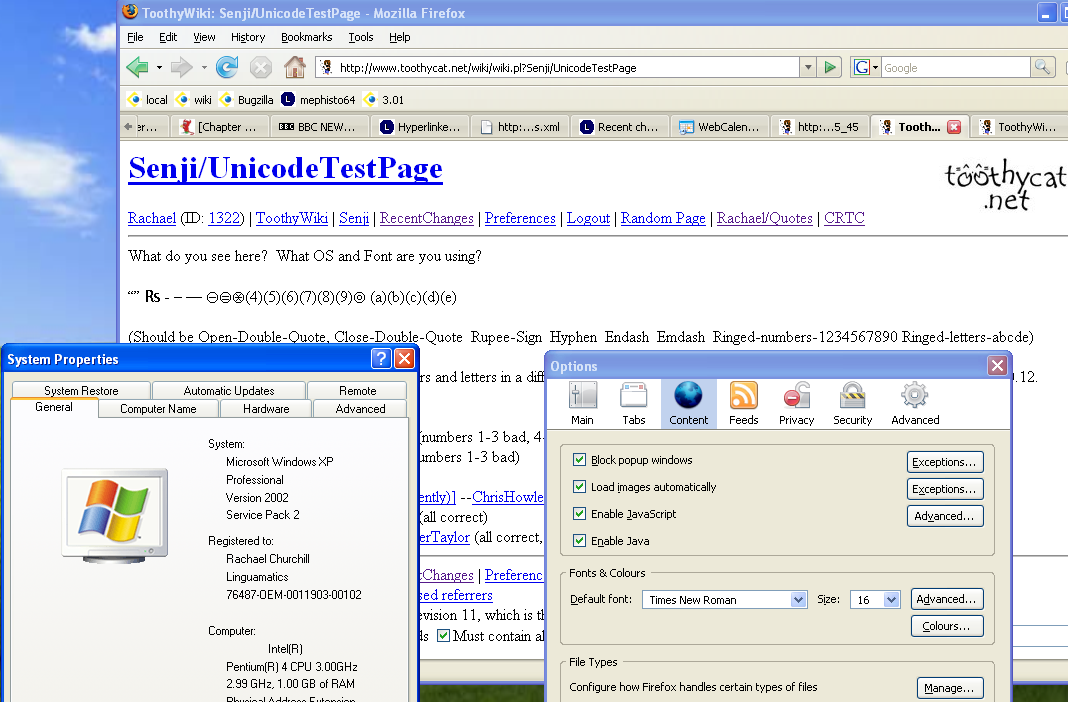This screenshot has height=702, width=1068.
Task: Switch to the BBC NEW... browser tab
Action: point(319,127)
